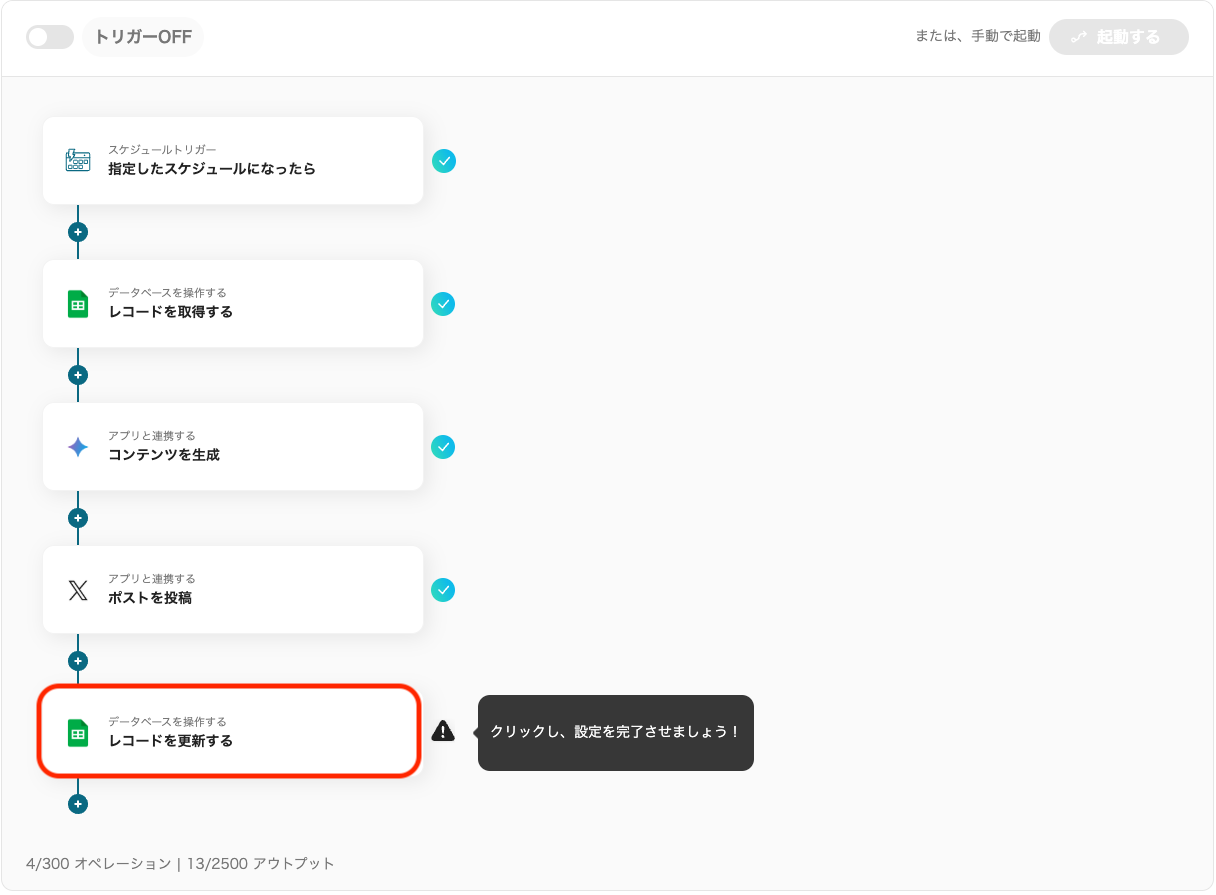The width and height of the screenshot is (1216, 895).
Task: Toggle the trigger ON/OFF switch
Action: pos(50,37)
